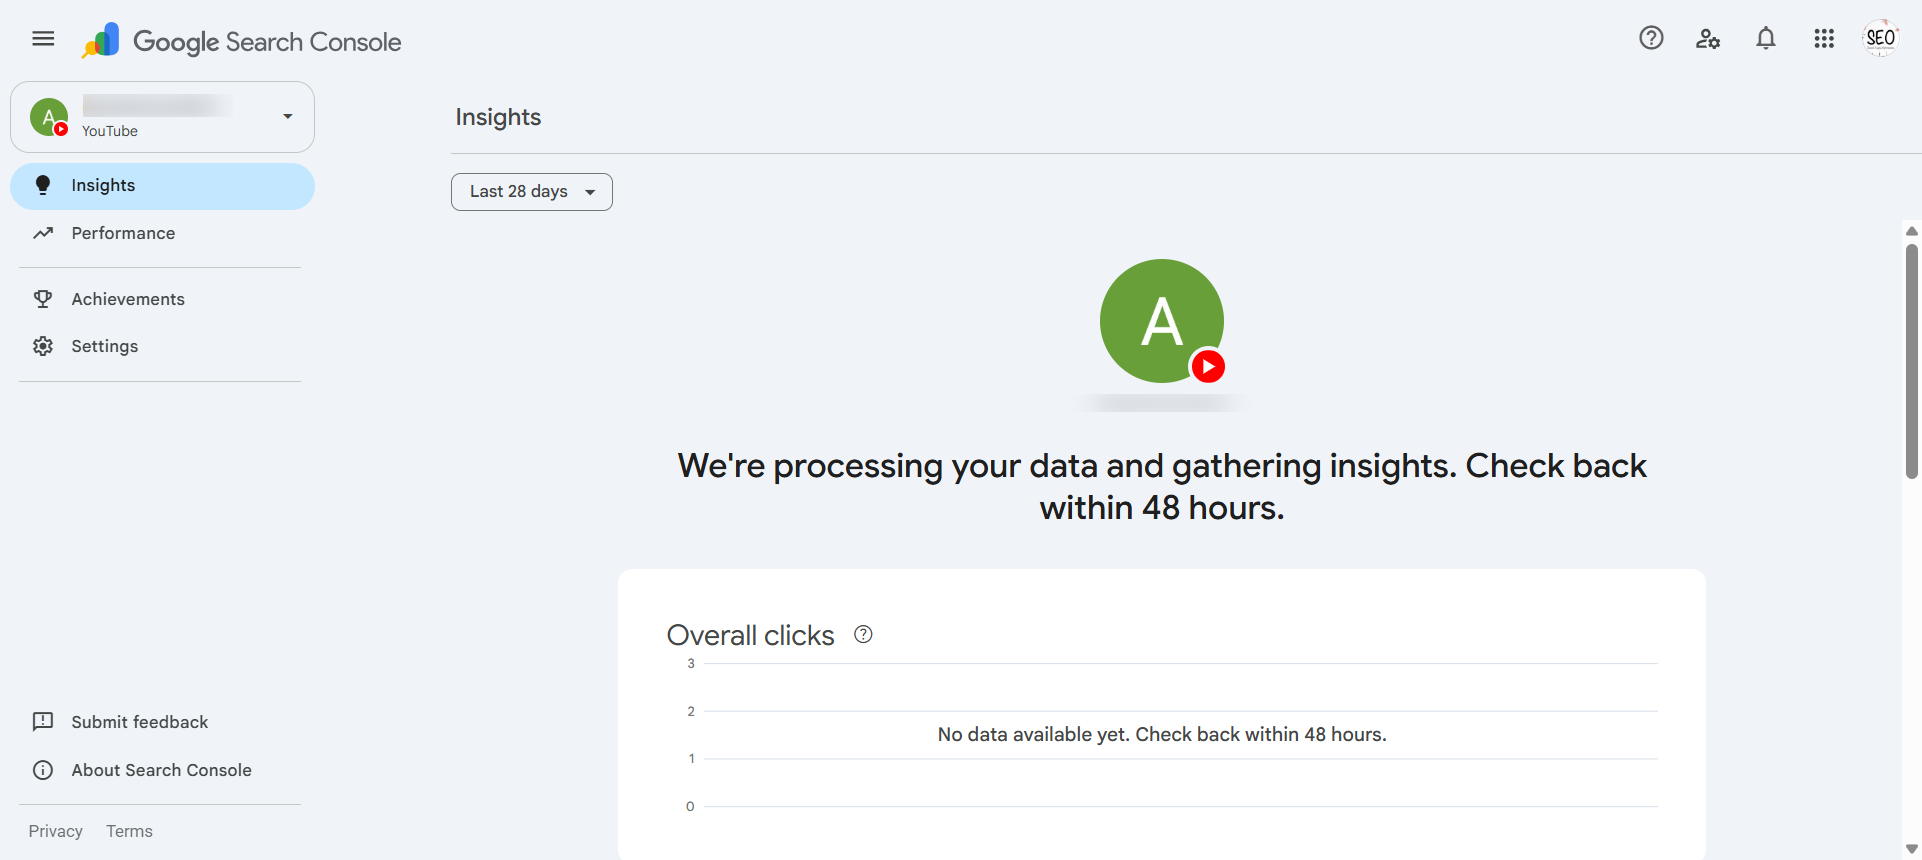Click the Overall clicks help icon
Image resolution: width=1922 pixels, height=860 pixels.
pyautogui.click(x=863, y=634)
